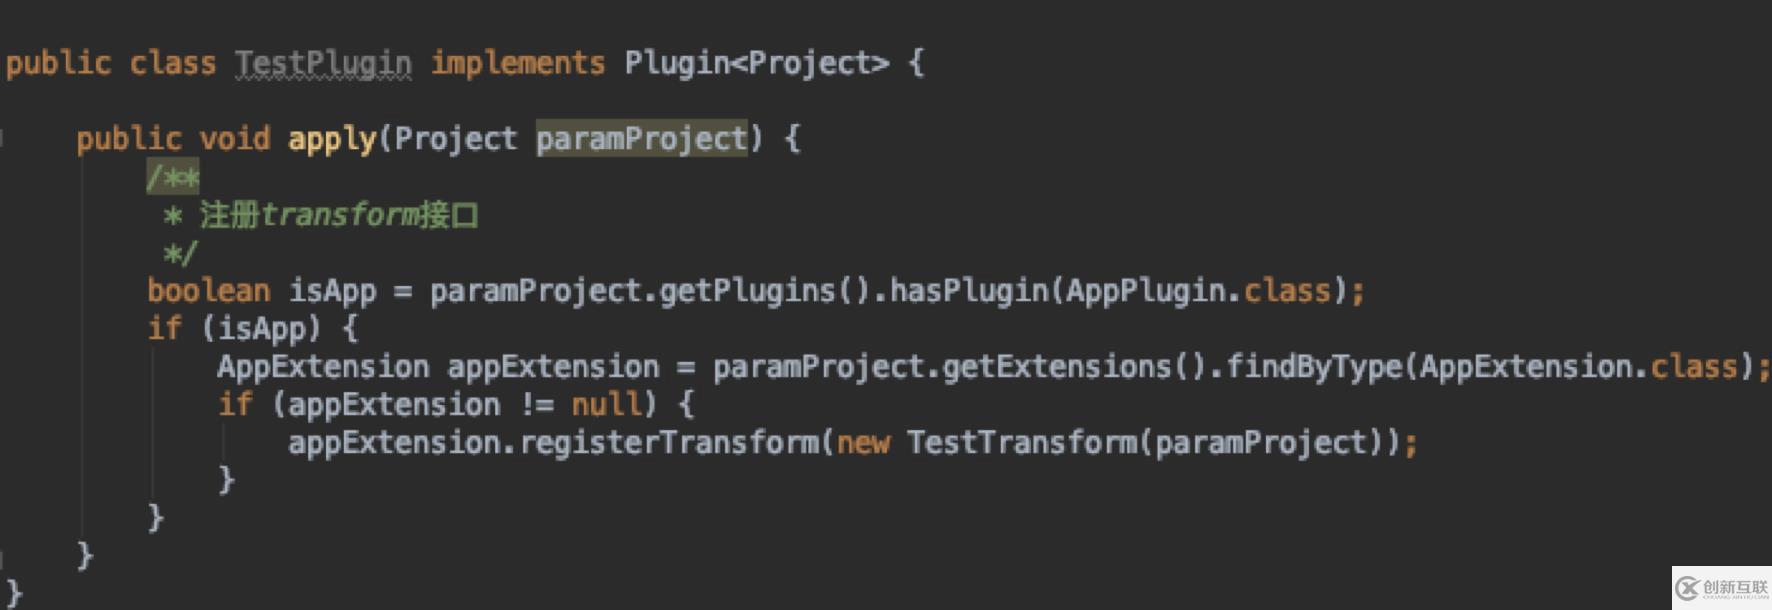Click the implements keyword
The height and width of the screenshot is (610, 1772).
pyautogui.click(x=517, y=63)
